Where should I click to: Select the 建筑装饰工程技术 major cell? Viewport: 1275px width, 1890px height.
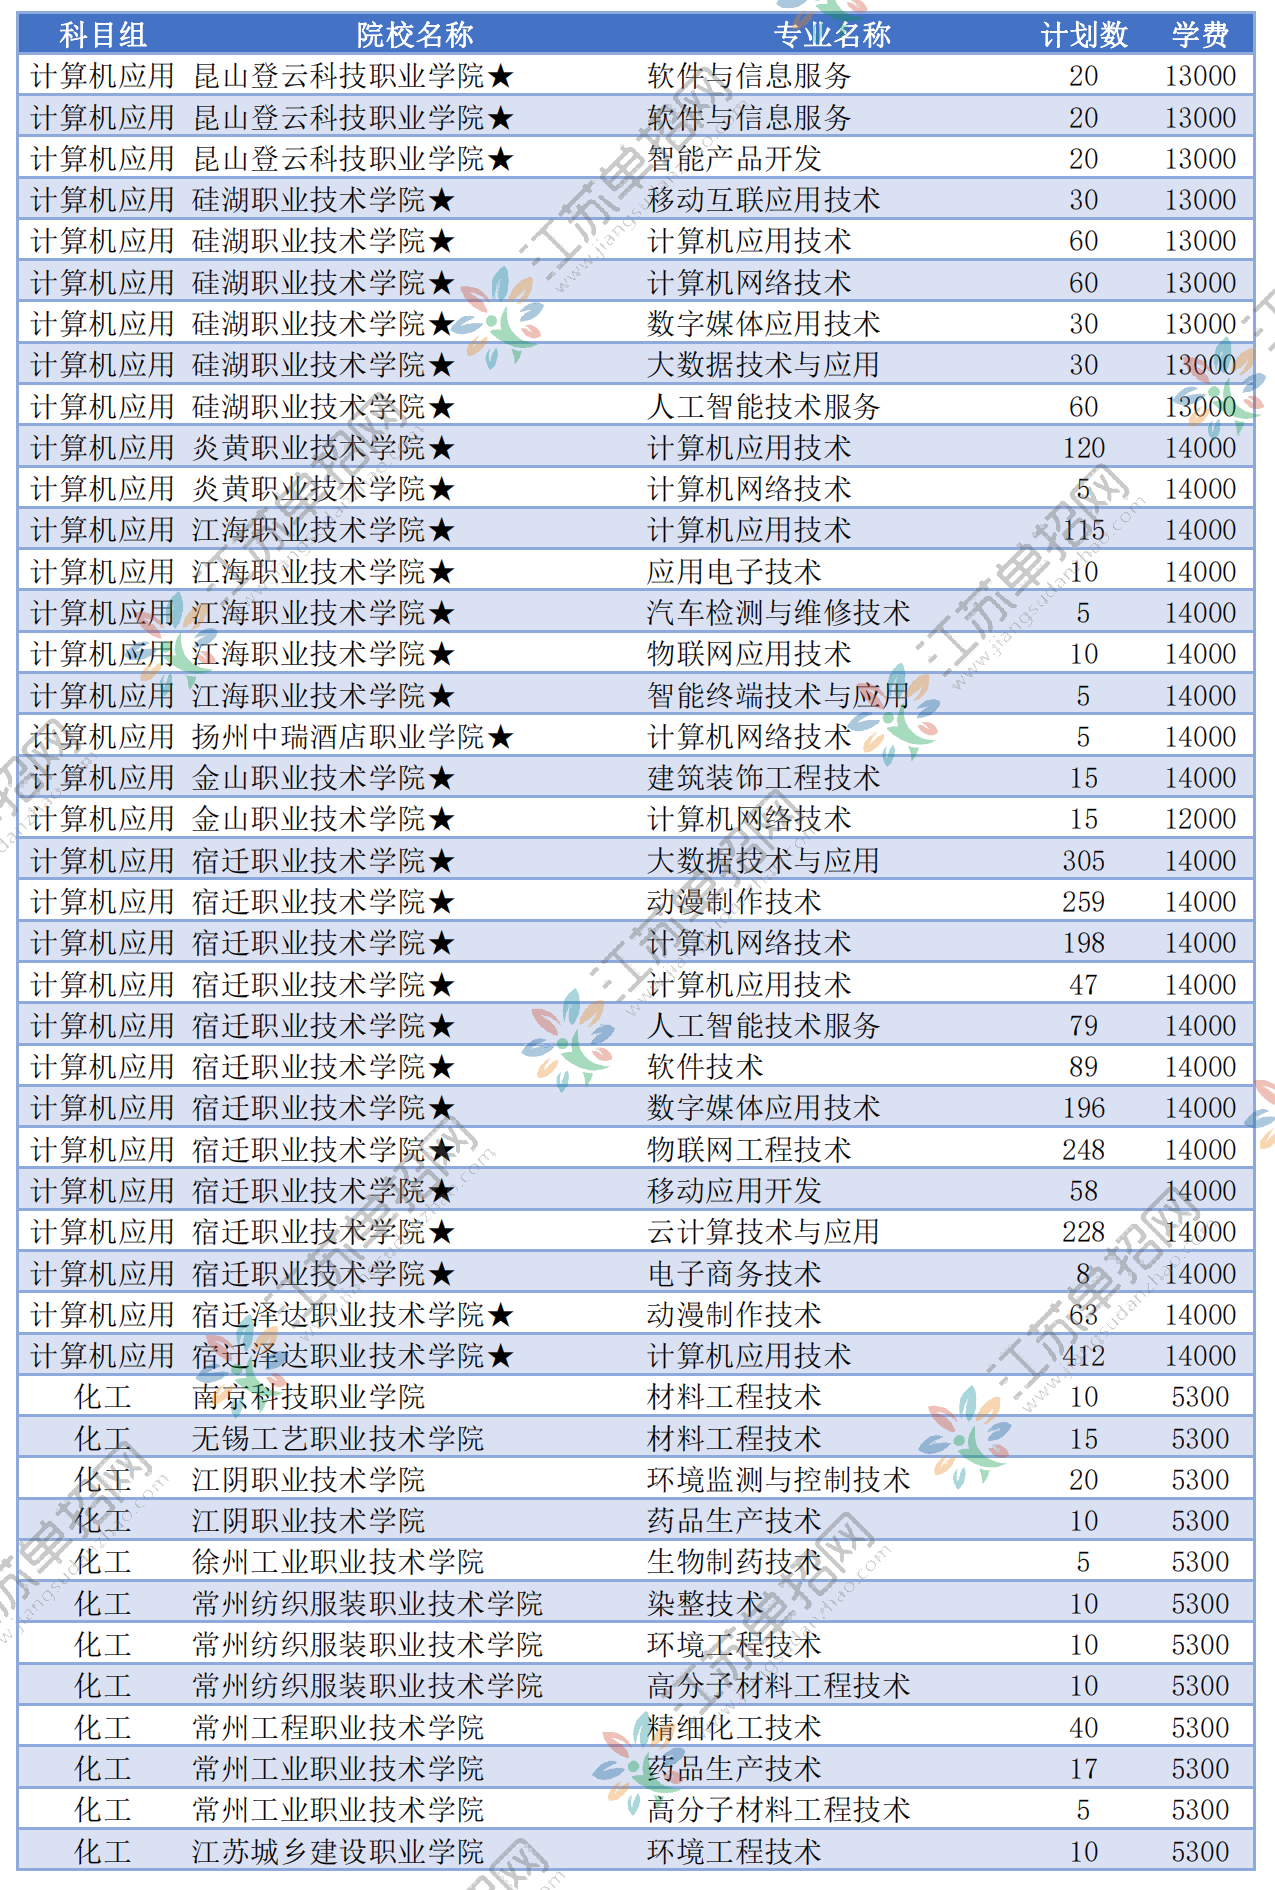(763, 778)
